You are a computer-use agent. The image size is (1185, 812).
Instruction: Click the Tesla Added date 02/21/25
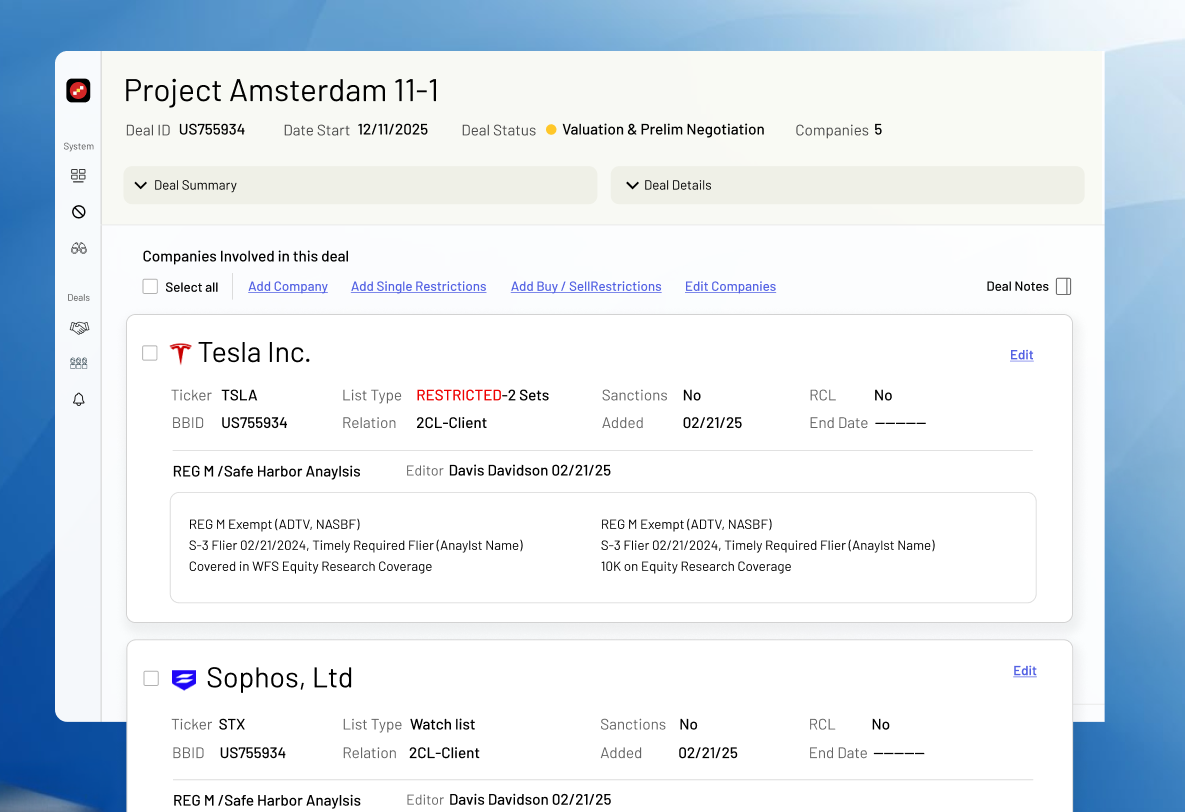712,423
